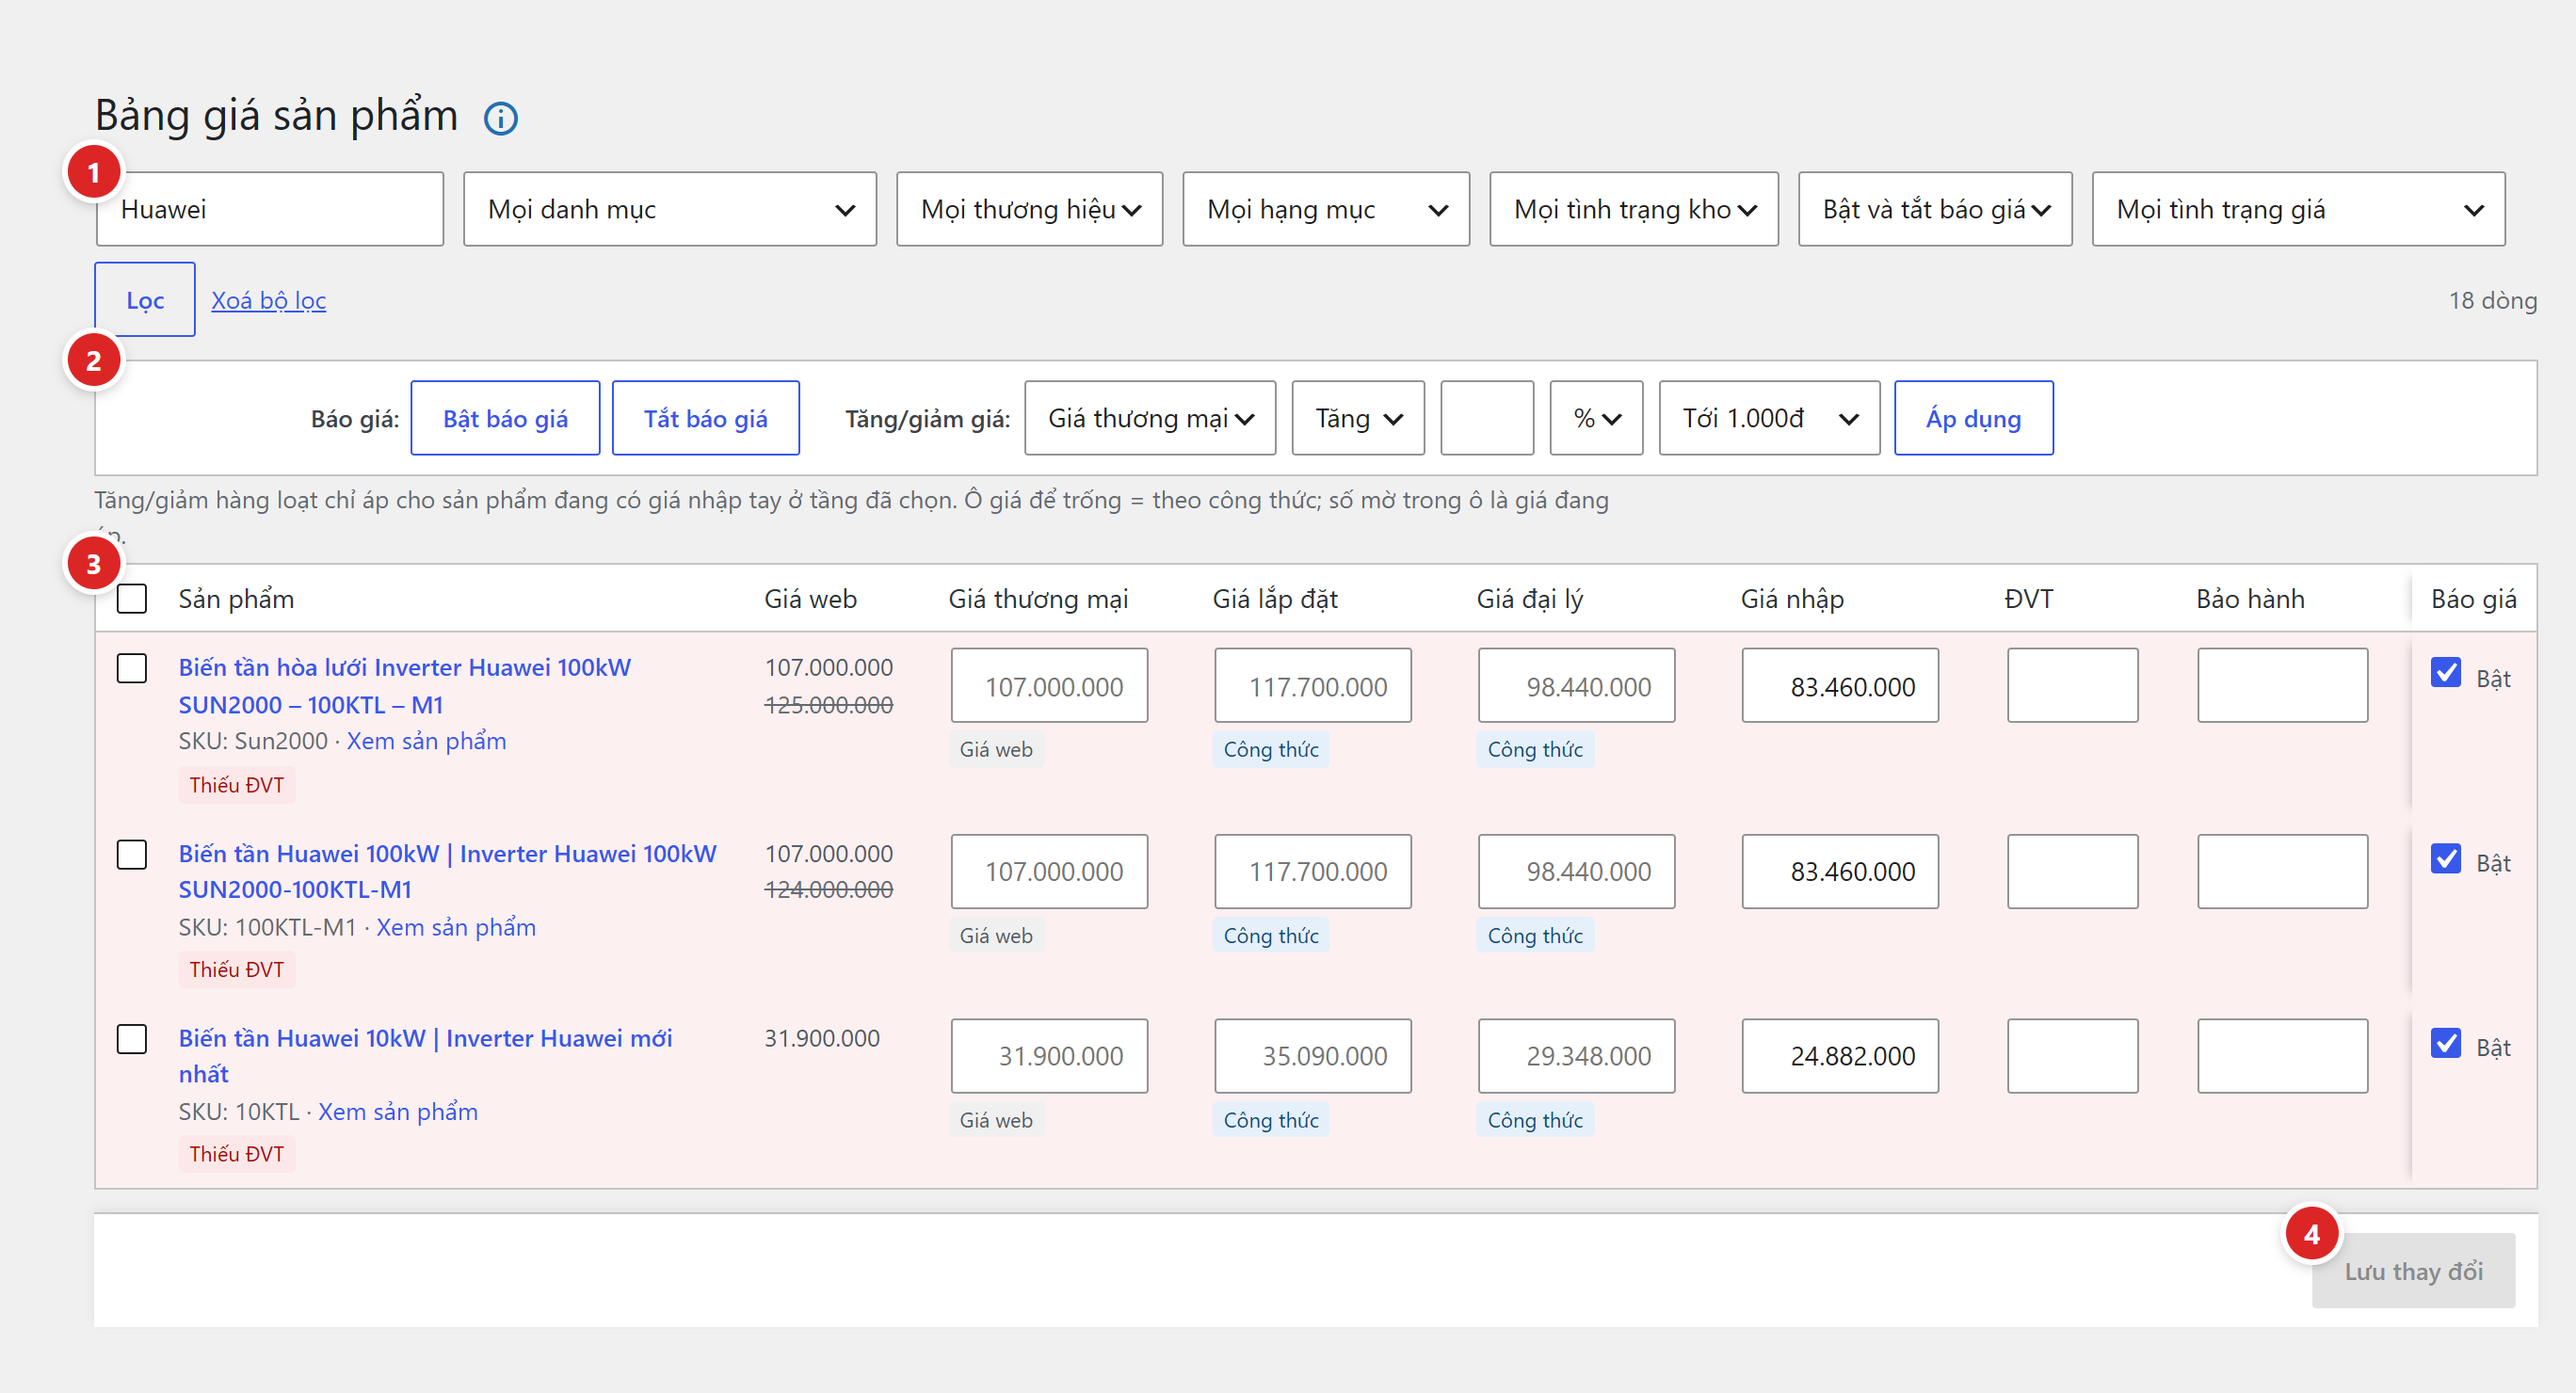Select checkbox for SKU 100KTL-M1 product row

[132, 854]
